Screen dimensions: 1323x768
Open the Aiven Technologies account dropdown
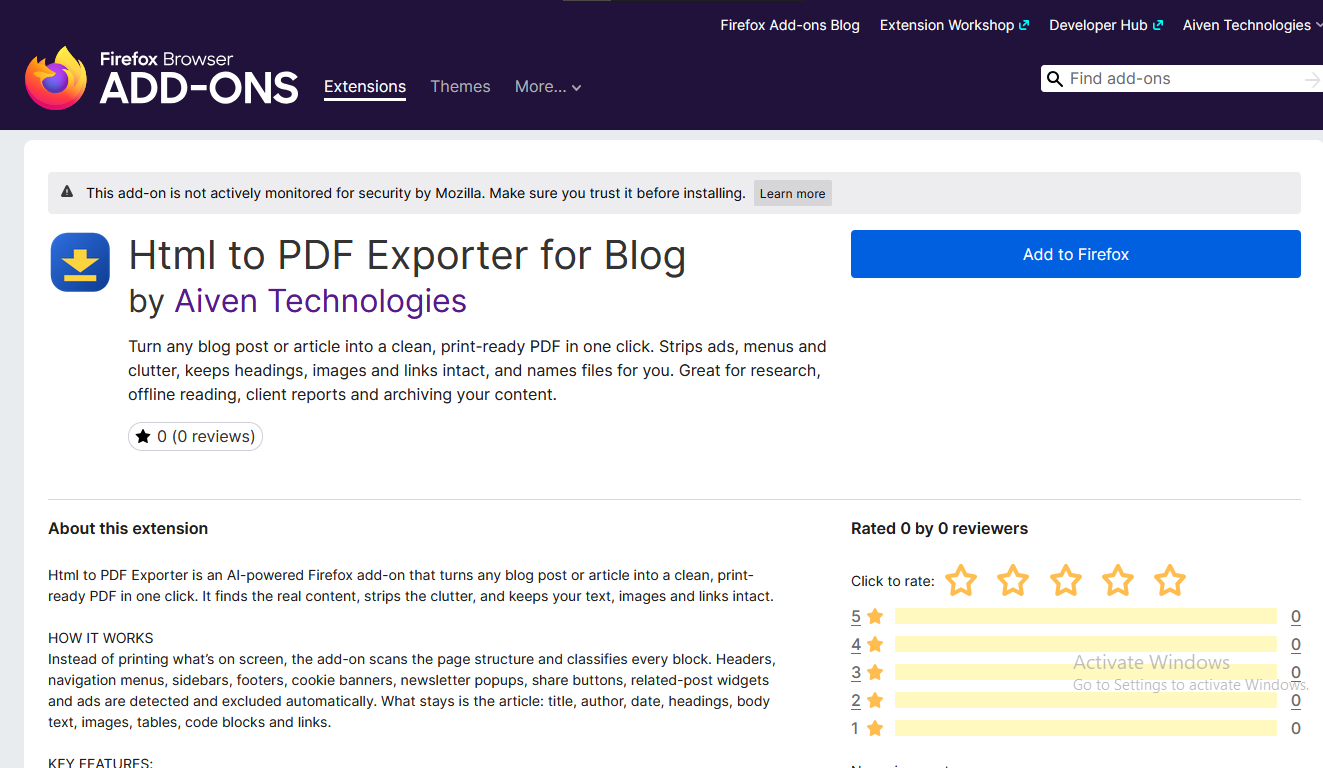tap(1252, 25)
